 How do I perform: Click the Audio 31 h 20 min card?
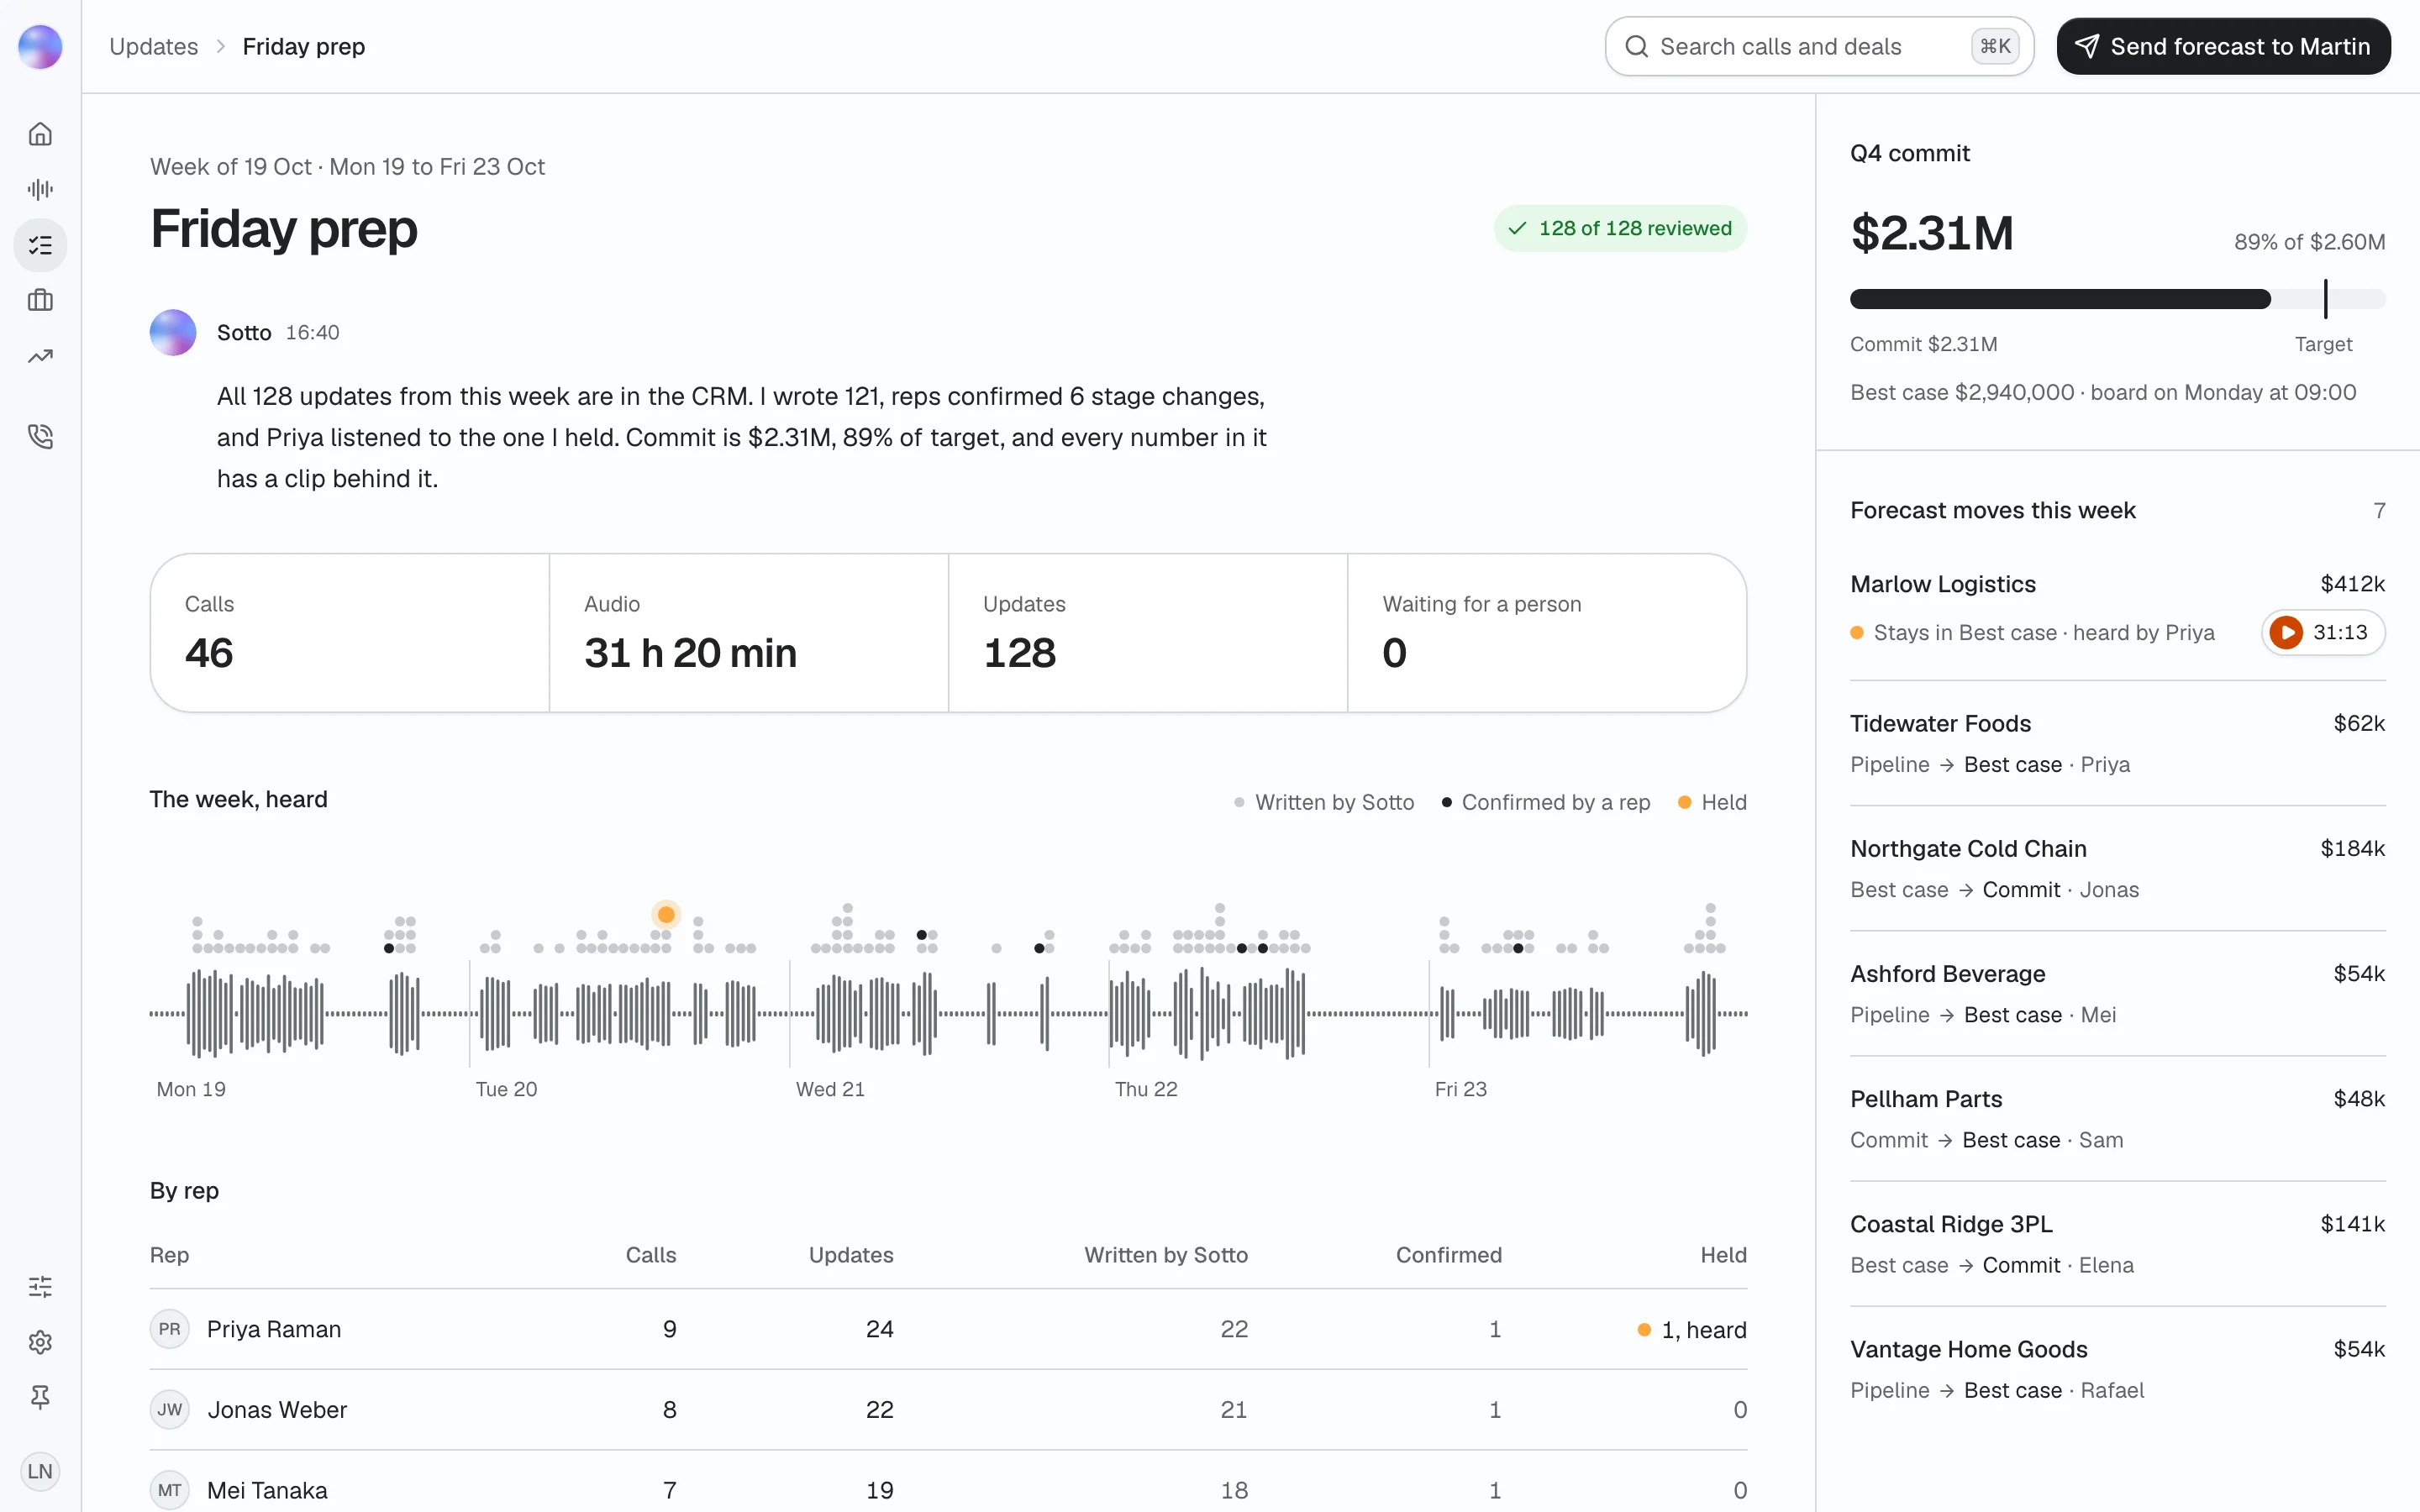click(749, 633)
